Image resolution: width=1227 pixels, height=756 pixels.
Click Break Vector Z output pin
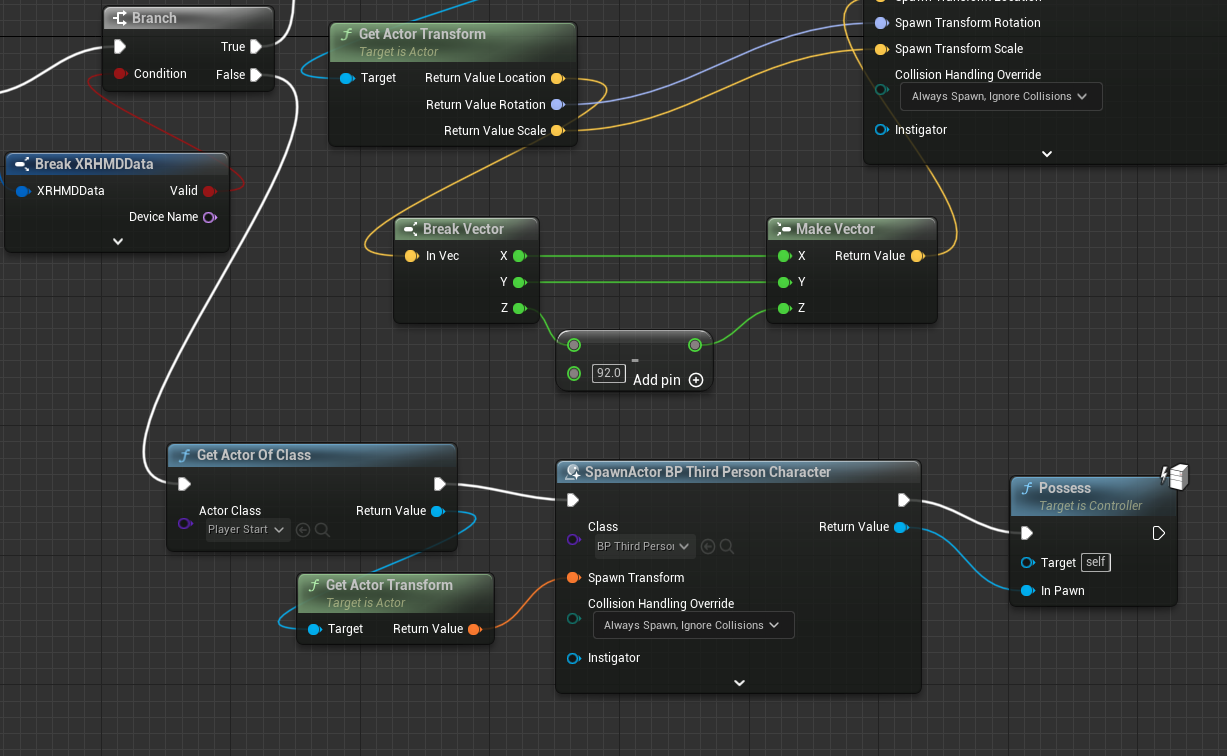pos(519,308)
